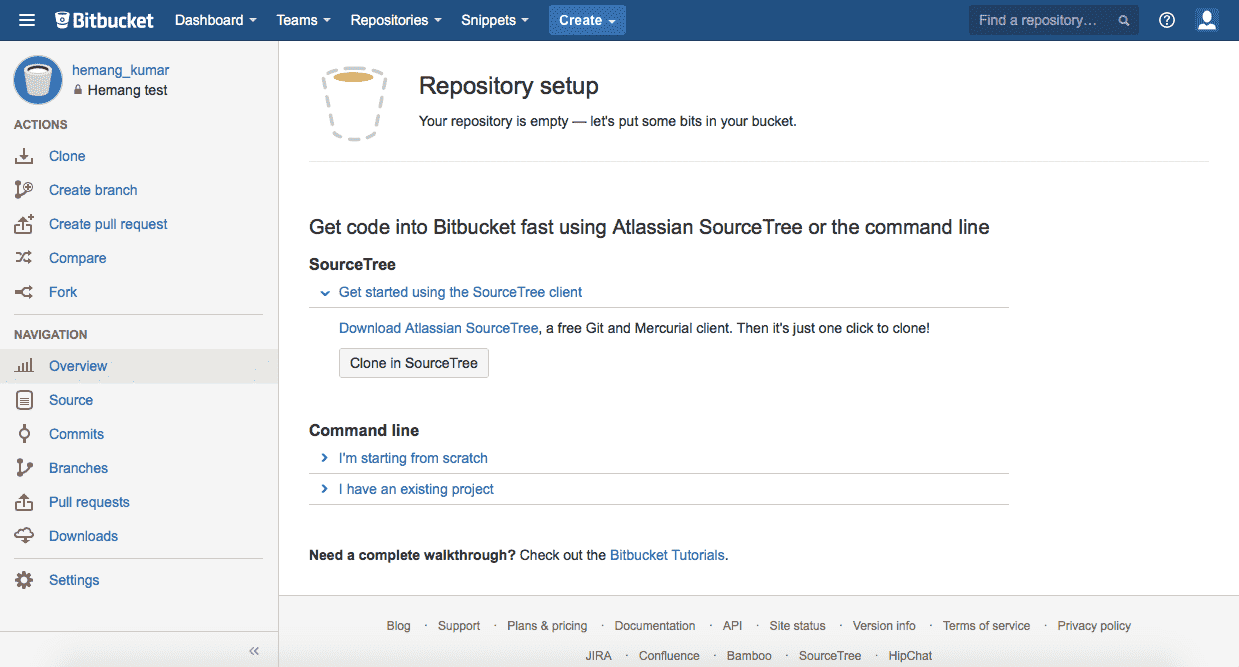
Task: Open Privacy policy footer link
Action: [x=1094, y=626]
